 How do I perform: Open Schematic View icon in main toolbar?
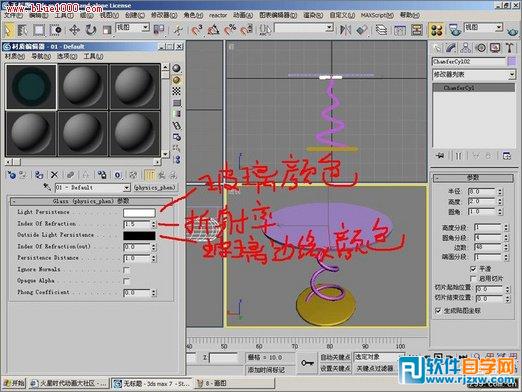417,30
